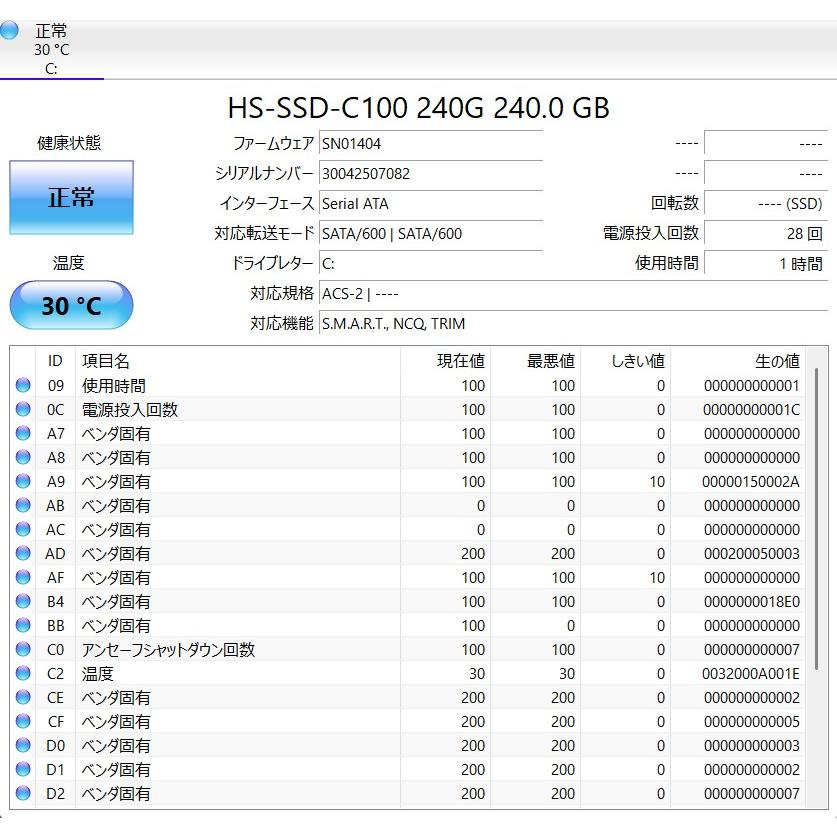
Task: Select the 温度 attribute name in row C2
Action: tap(98, 674)
